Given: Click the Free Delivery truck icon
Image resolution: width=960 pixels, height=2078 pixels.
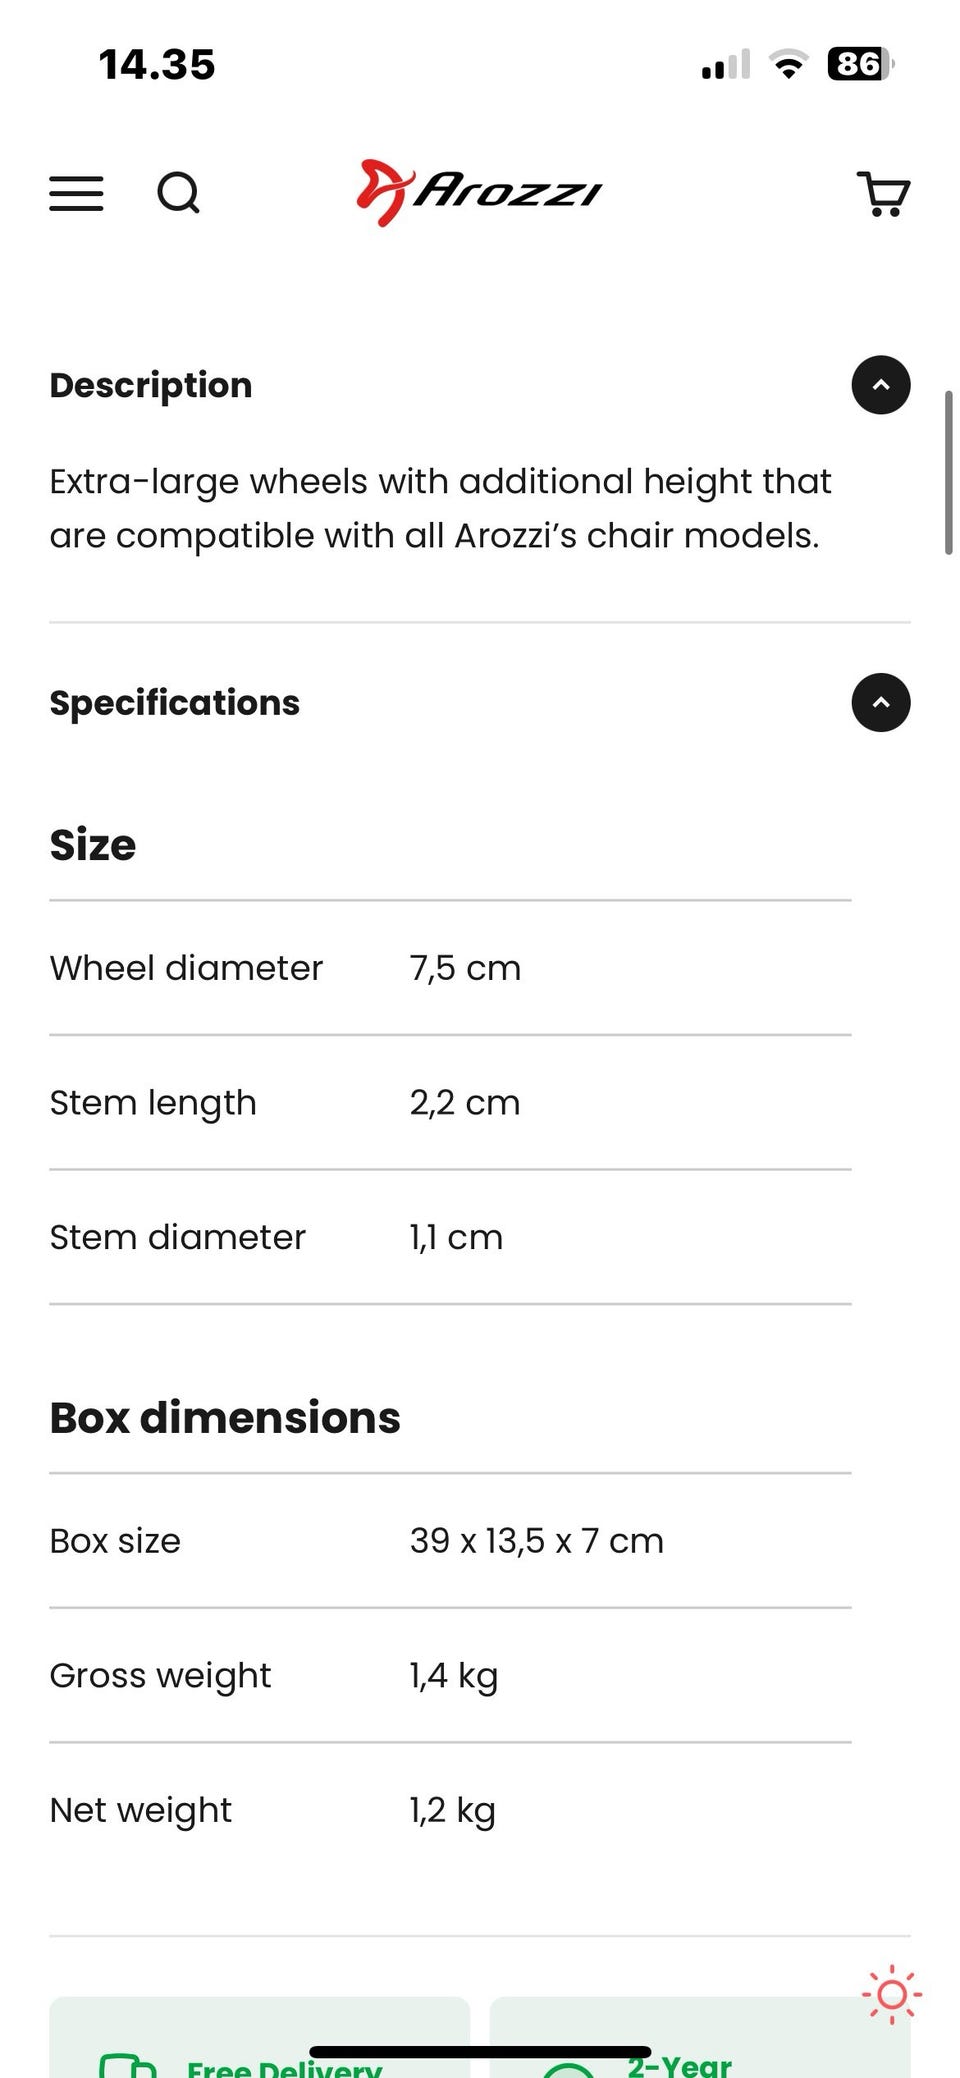Looking at the screenshot, I should 128,2066.
